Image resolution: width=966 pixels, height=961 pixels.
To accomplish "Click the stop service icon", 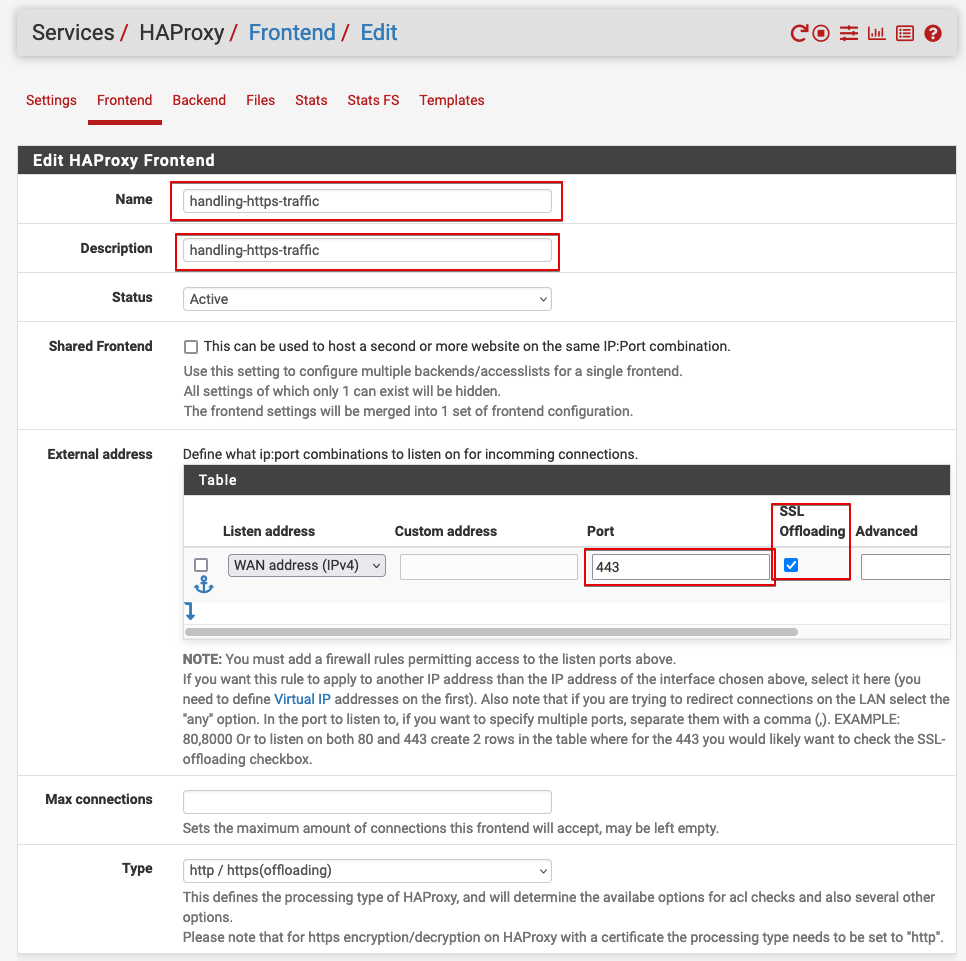I will coord(821,33).
